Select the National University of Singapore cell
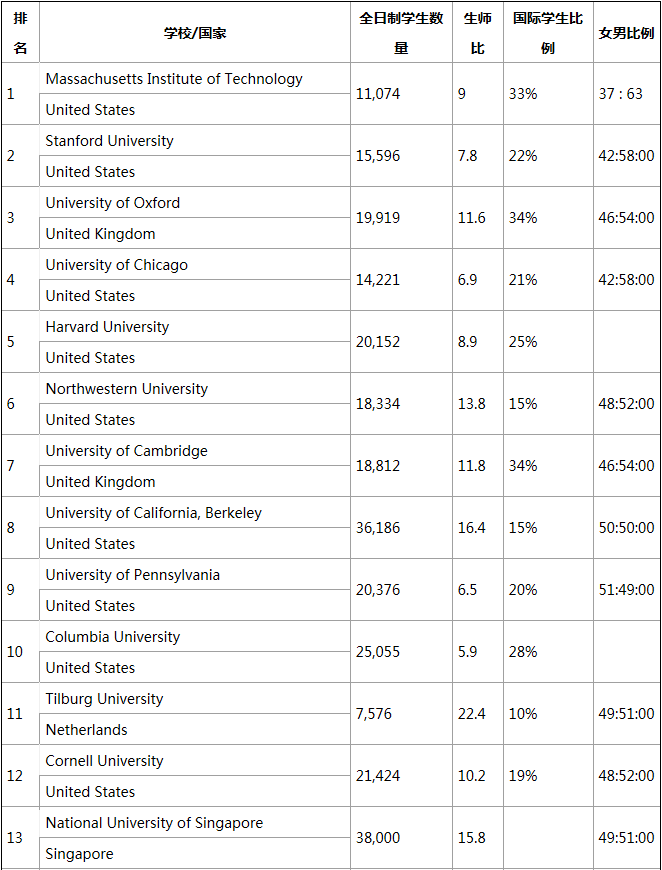The width and height of the screenshot is (662, 870). pos(154,823)
